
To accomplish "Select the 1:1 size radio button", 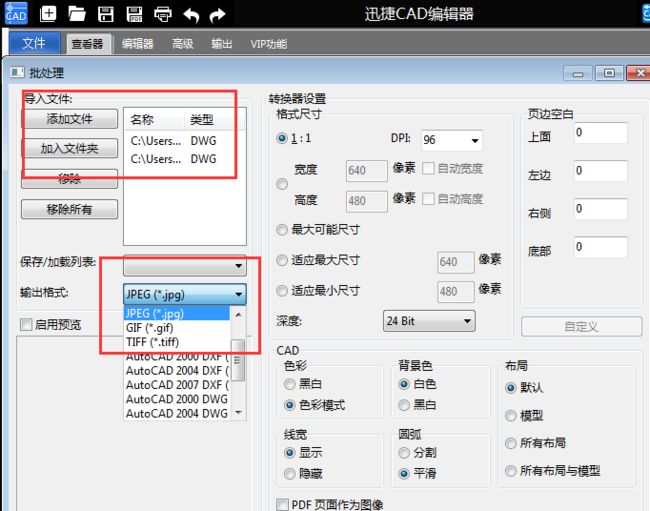I will point(282,138).
